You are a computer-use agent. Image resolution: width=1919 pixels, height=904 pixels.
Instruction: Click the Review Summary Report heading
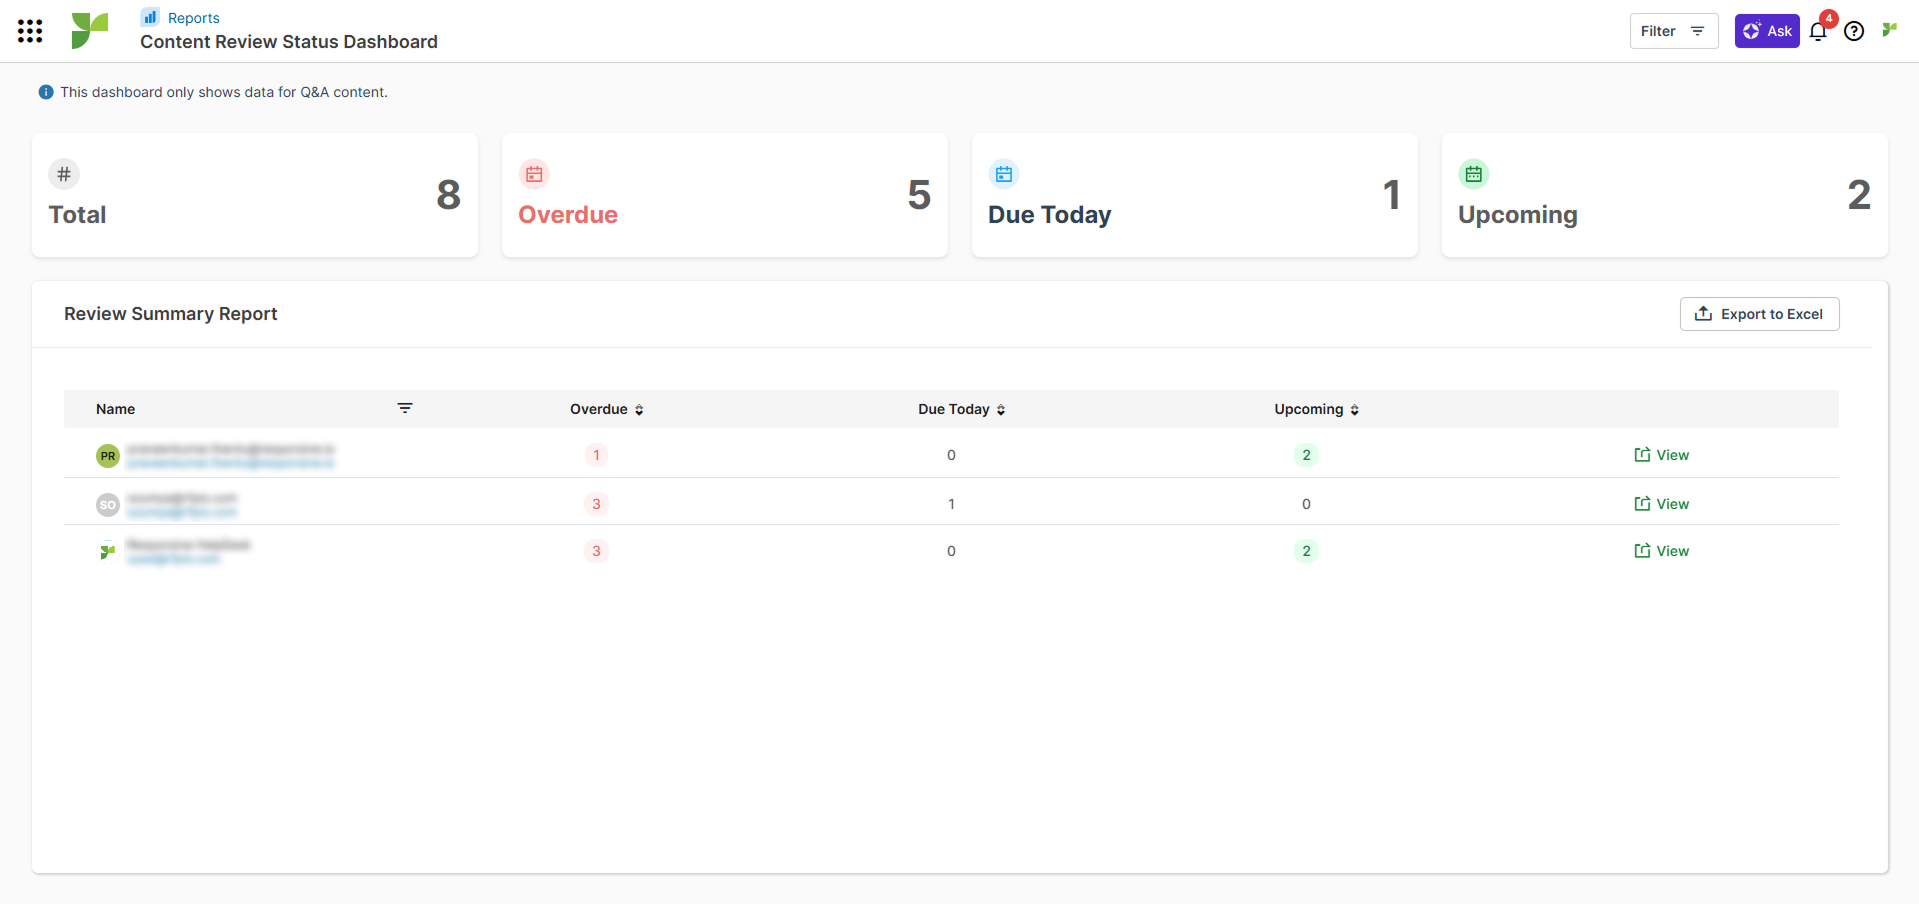[x=171, y=314]
